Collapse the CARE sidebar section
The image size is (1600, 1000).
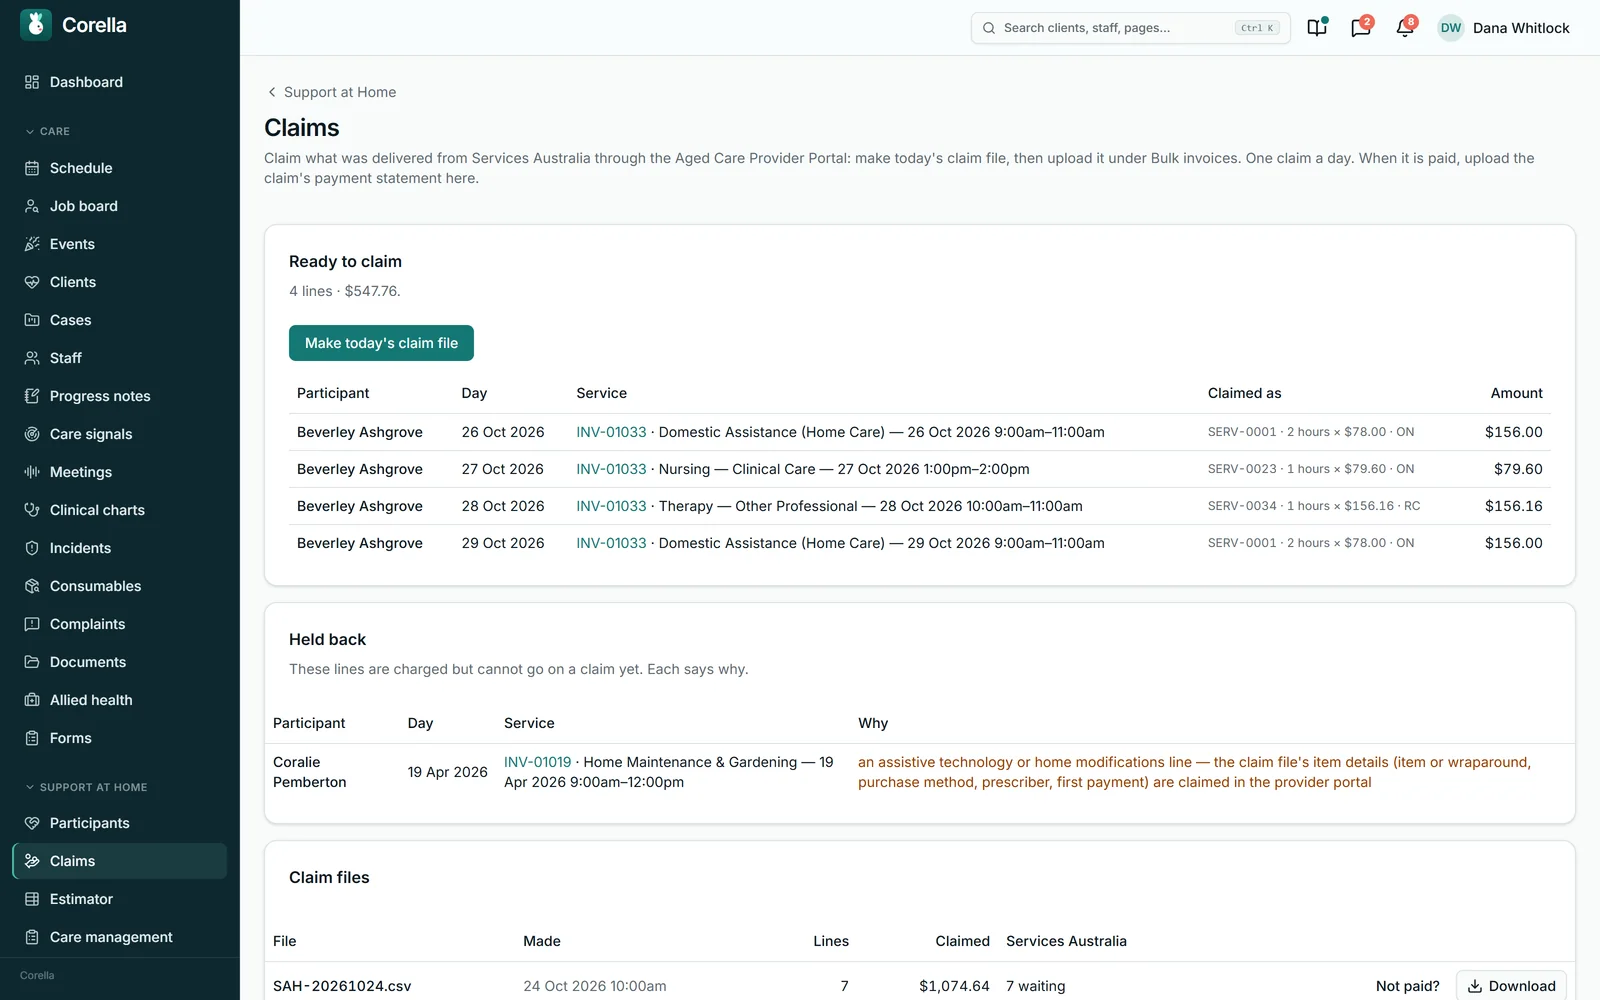[47, 131]
